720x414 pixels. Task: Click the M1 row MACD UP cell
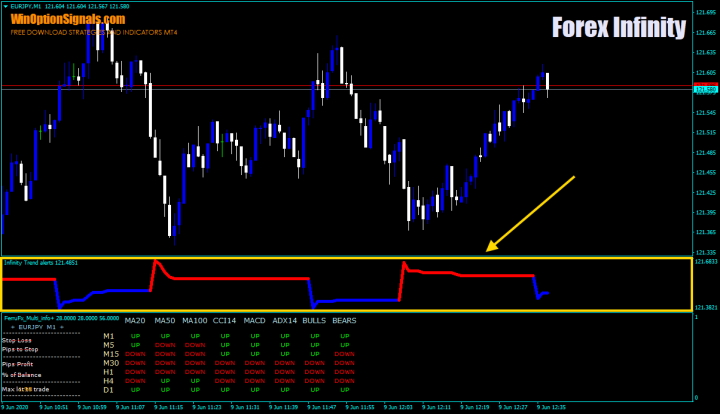(x=255, y=336)
